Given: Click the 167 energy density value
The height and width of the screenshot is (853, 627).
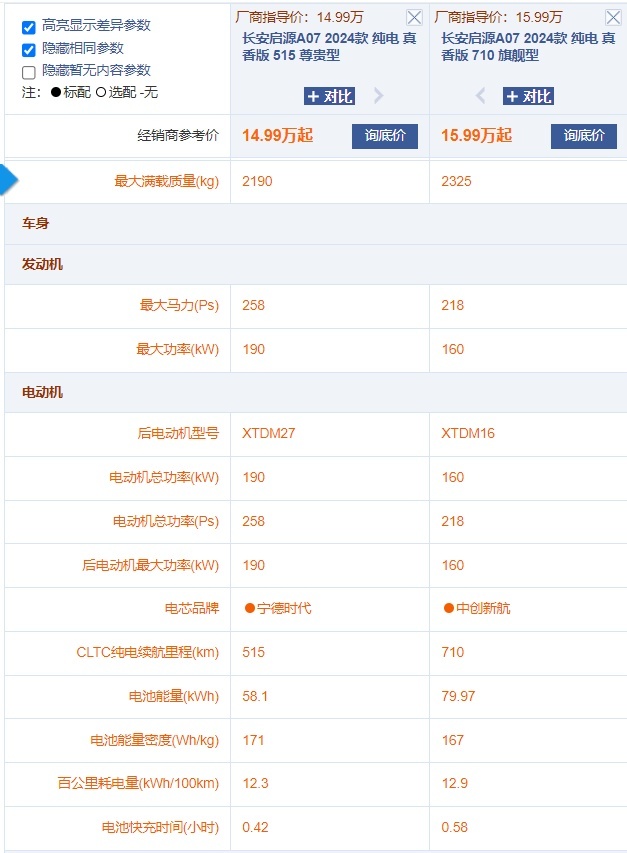Looking at the screenshot, I should pos(452,740).
